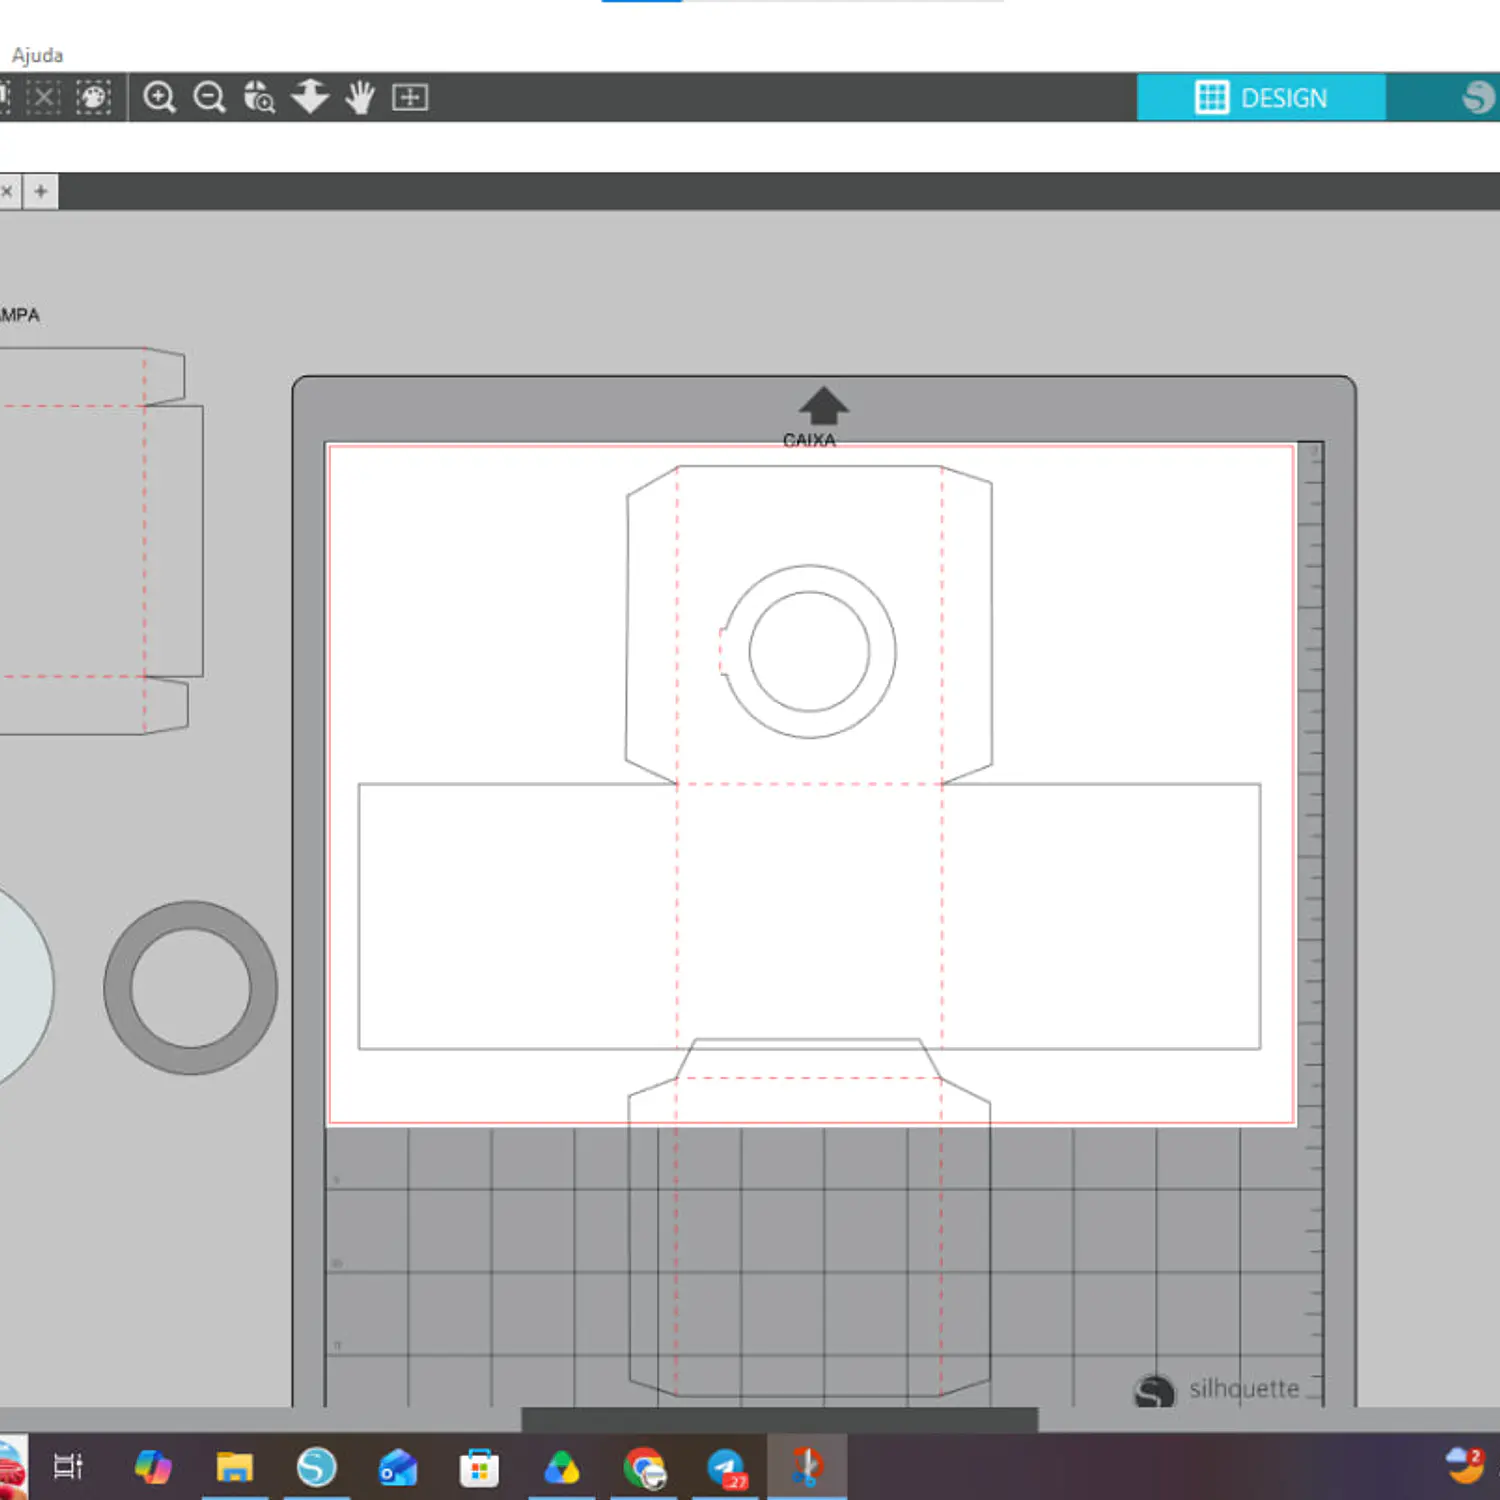
Task: Click the Deselect All icon
Action: click(x=43, y=97)
